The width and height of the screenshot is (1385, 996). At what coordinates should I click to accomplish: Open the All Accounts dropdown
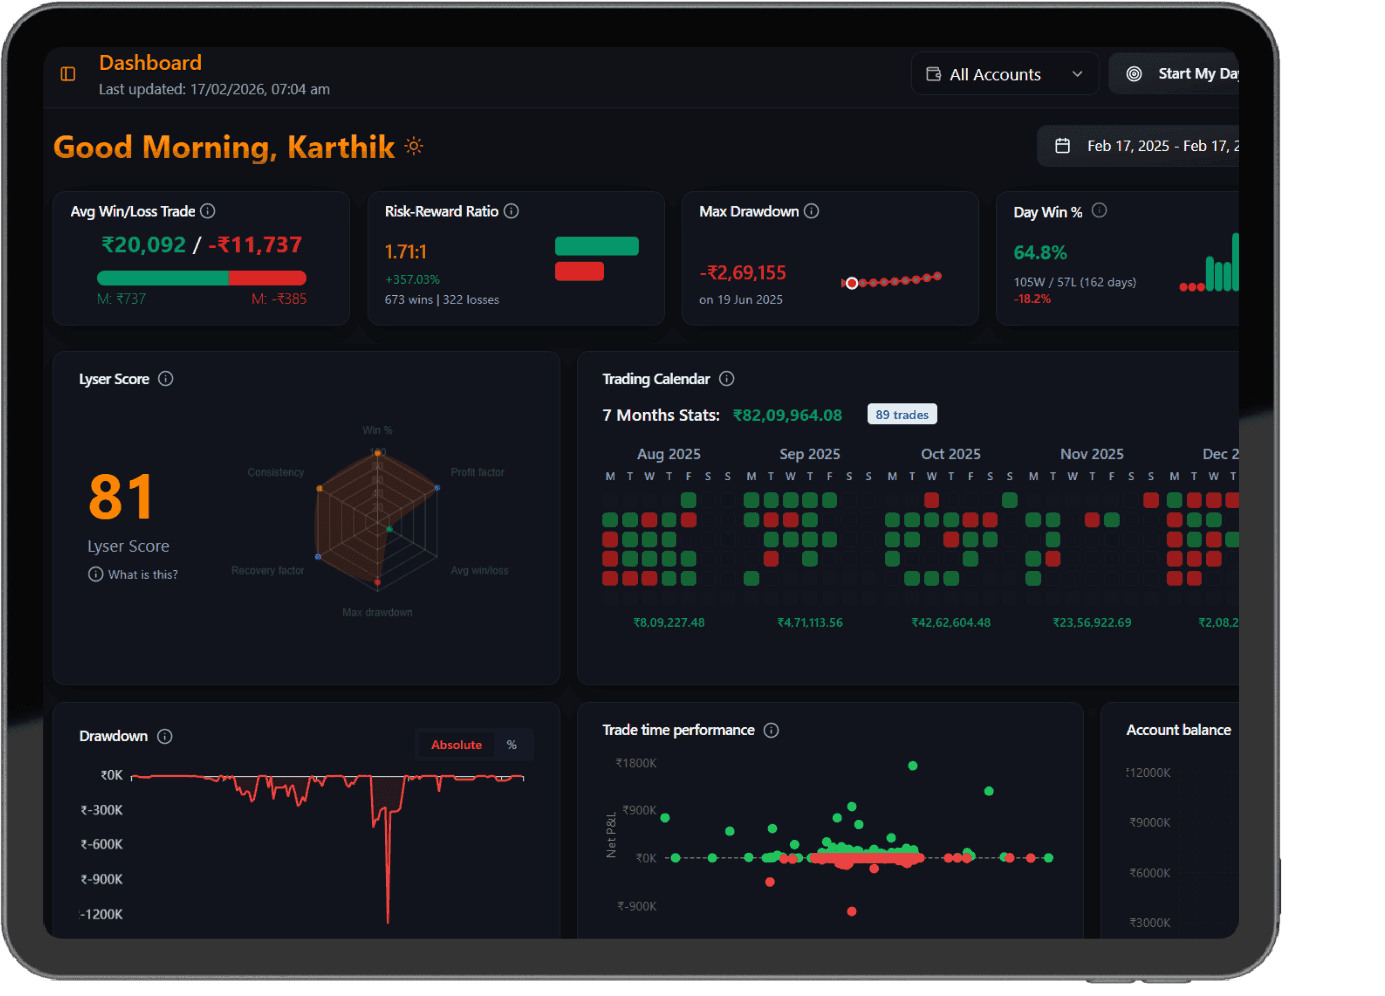click(x=1005, y=74)
